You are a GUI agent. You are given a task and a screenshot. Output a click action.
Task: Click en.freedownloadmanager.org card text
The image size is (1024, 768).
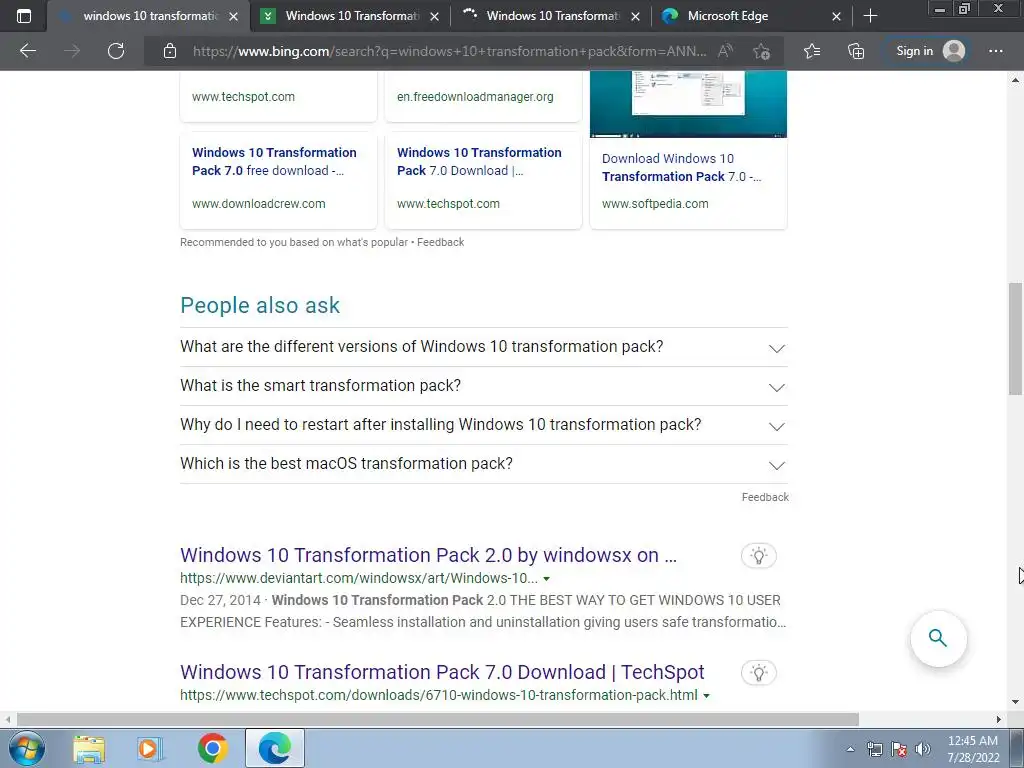pos(475,97)
